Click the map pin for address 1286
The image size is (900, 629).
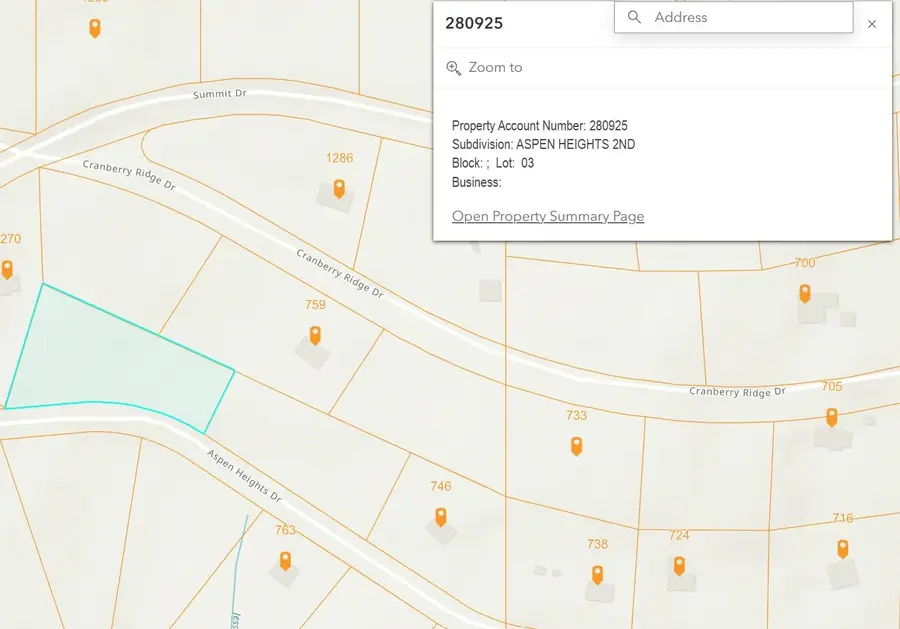tap(339, 189)
